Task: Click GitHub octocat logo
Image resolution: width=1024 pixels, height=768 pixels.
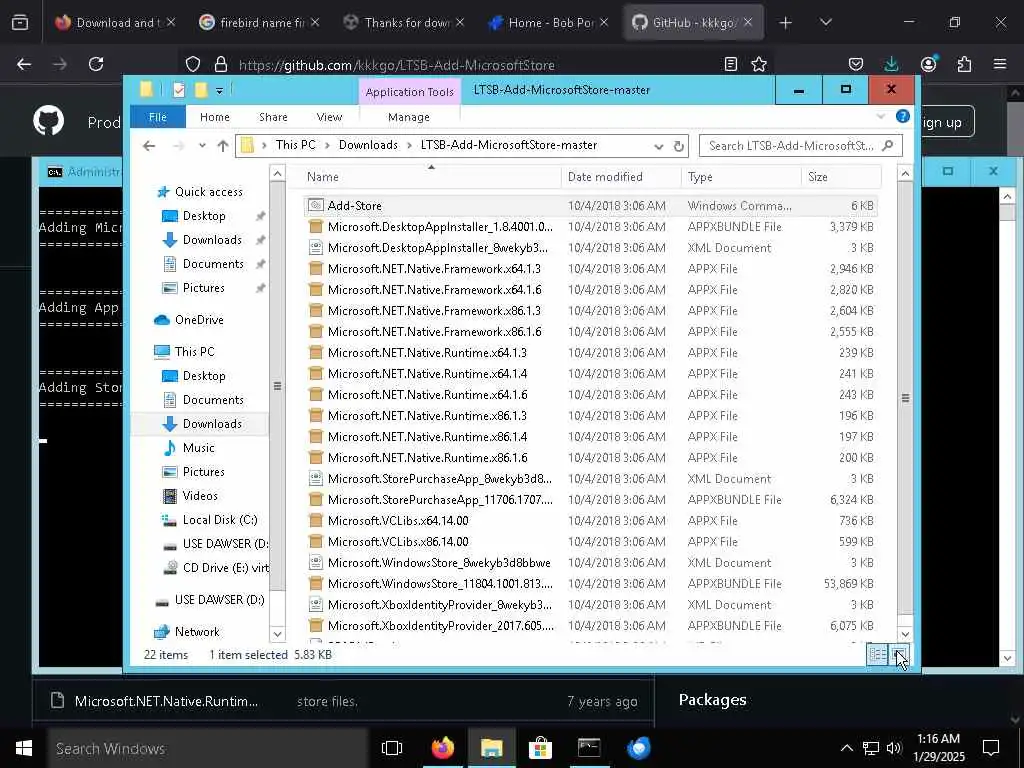Action: point(49,120)
